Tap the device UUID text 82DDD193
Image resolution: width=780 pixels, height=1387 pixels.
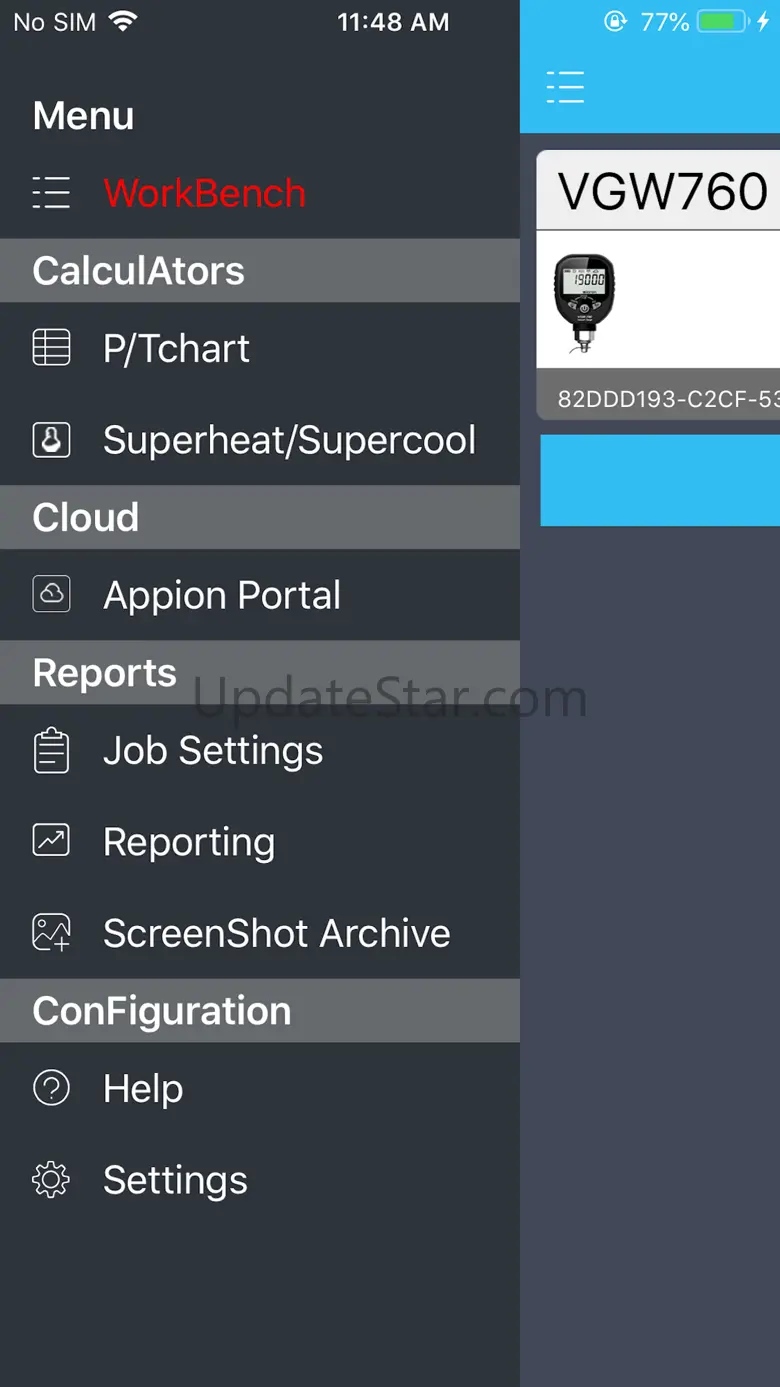[667, 399]
